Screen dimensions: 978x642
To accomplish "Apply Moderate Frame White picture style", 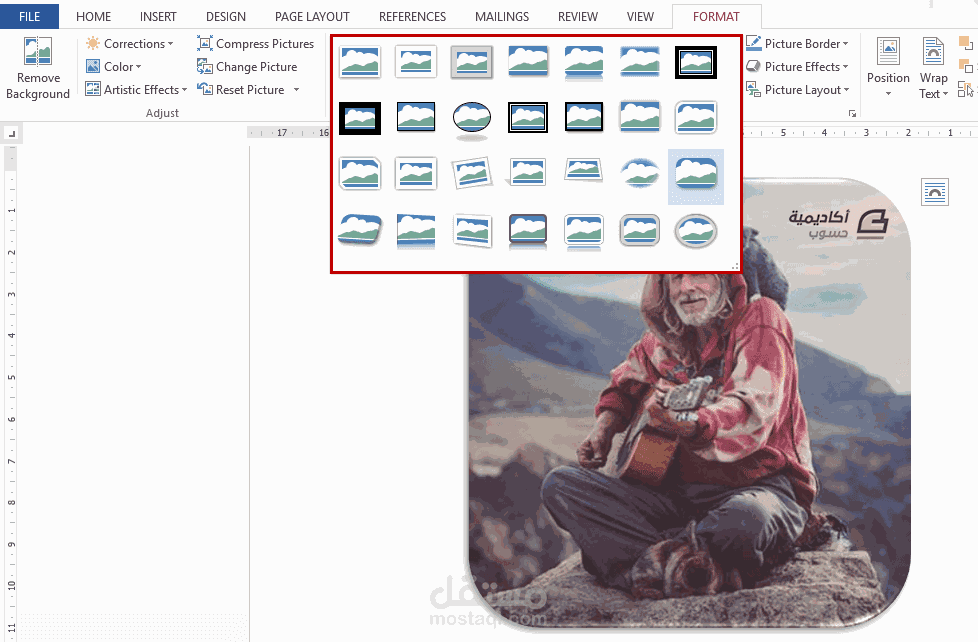I will [x=416, y=173].
